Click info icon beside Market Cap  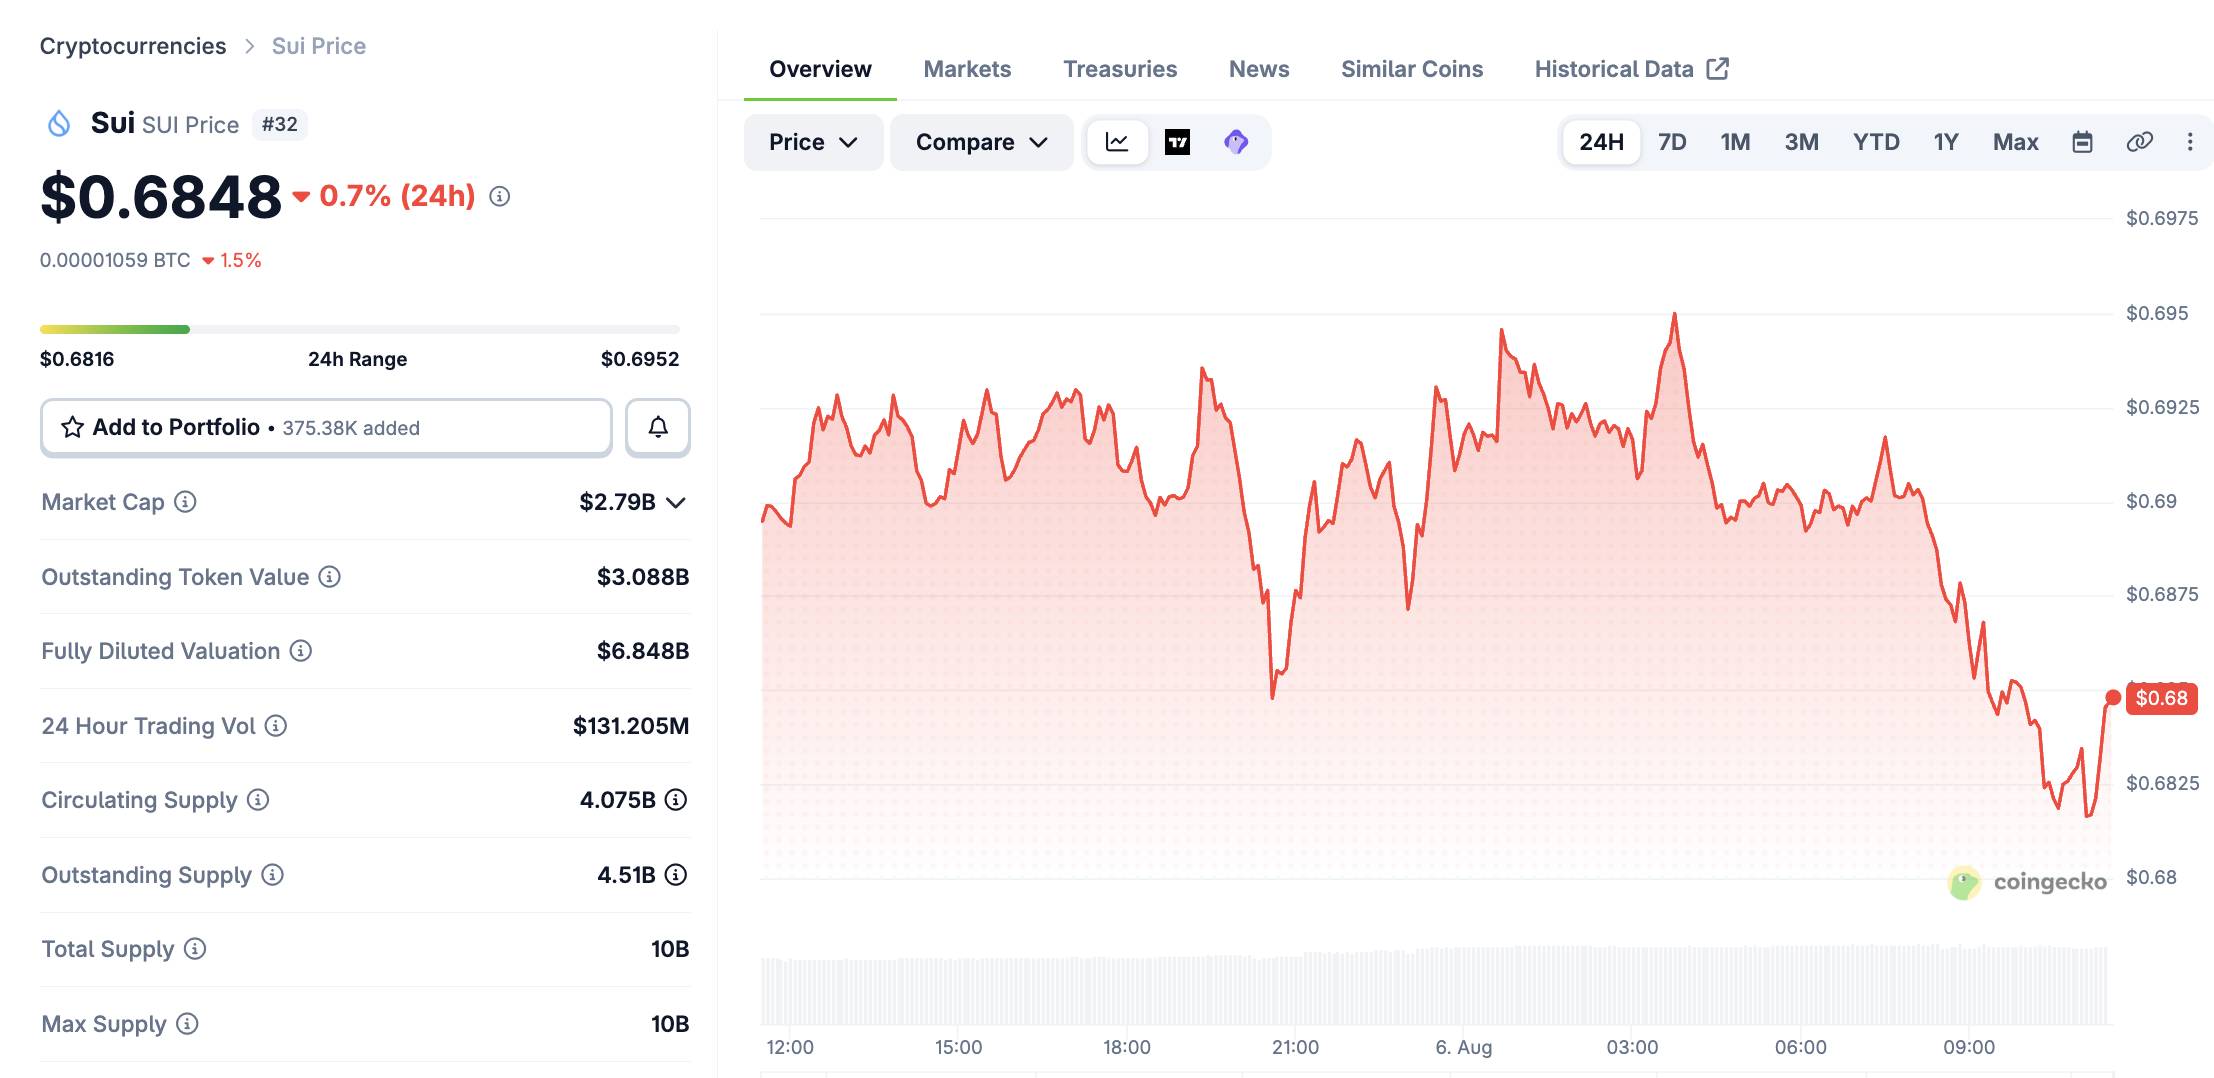click(x=185, y=502)
